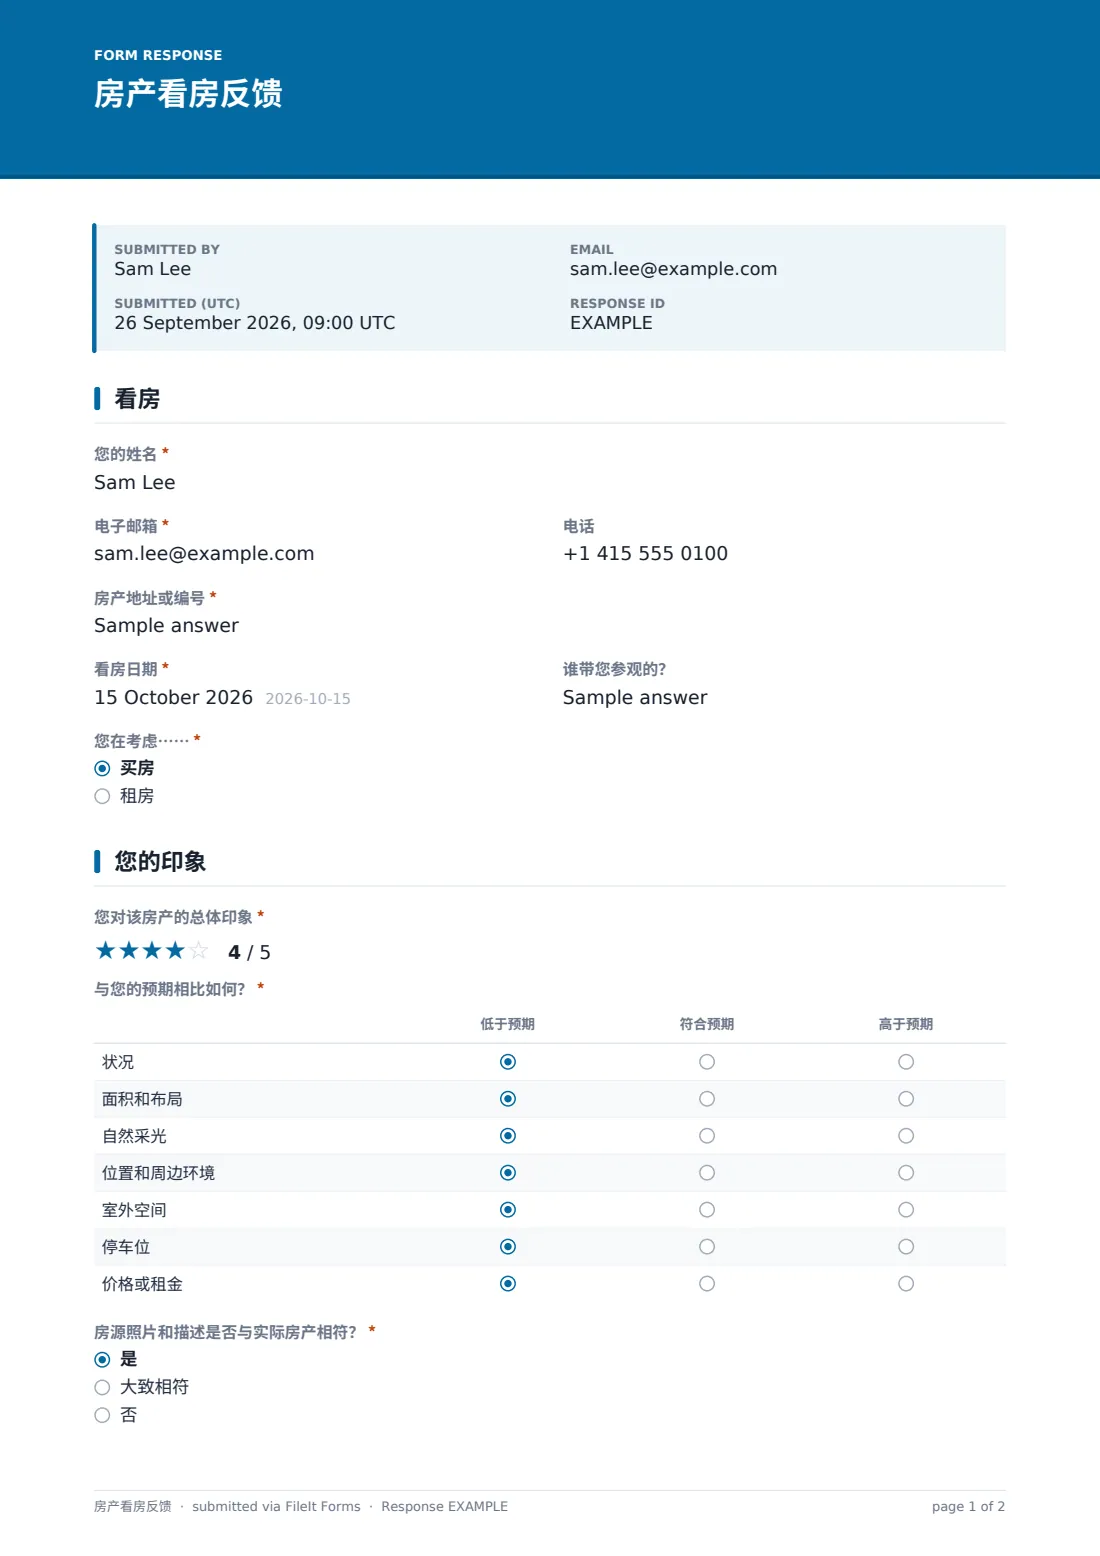Click the fourth rating star

tap(175, 950)
